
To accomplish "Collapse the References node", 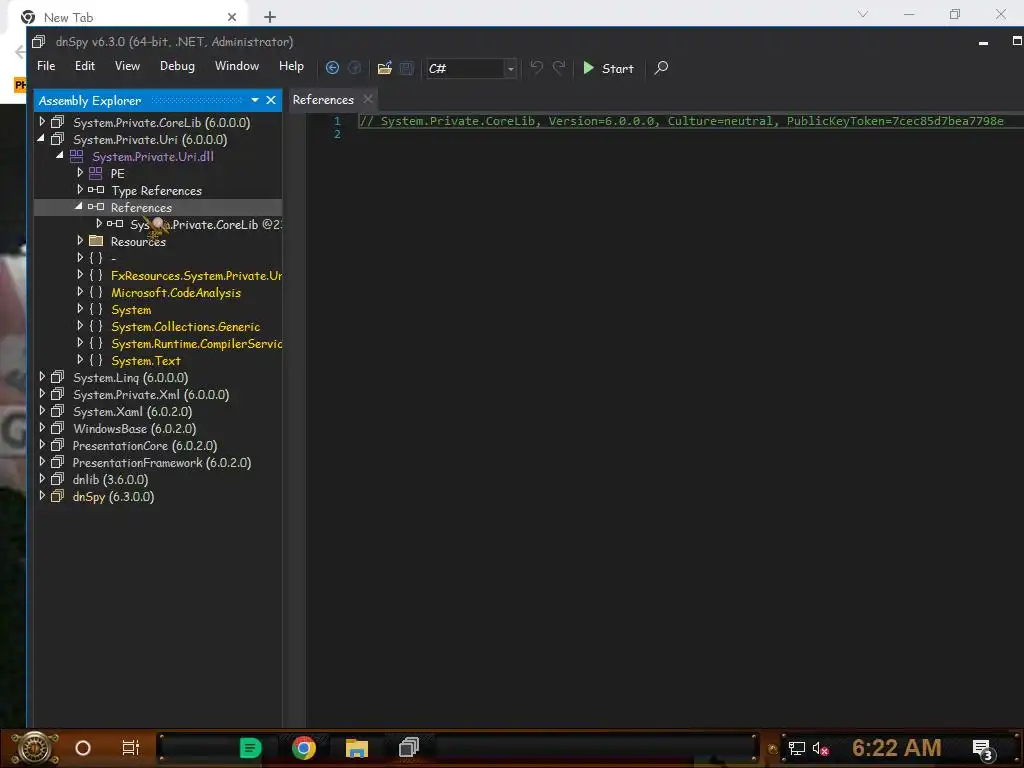I will tap(79, 206).
